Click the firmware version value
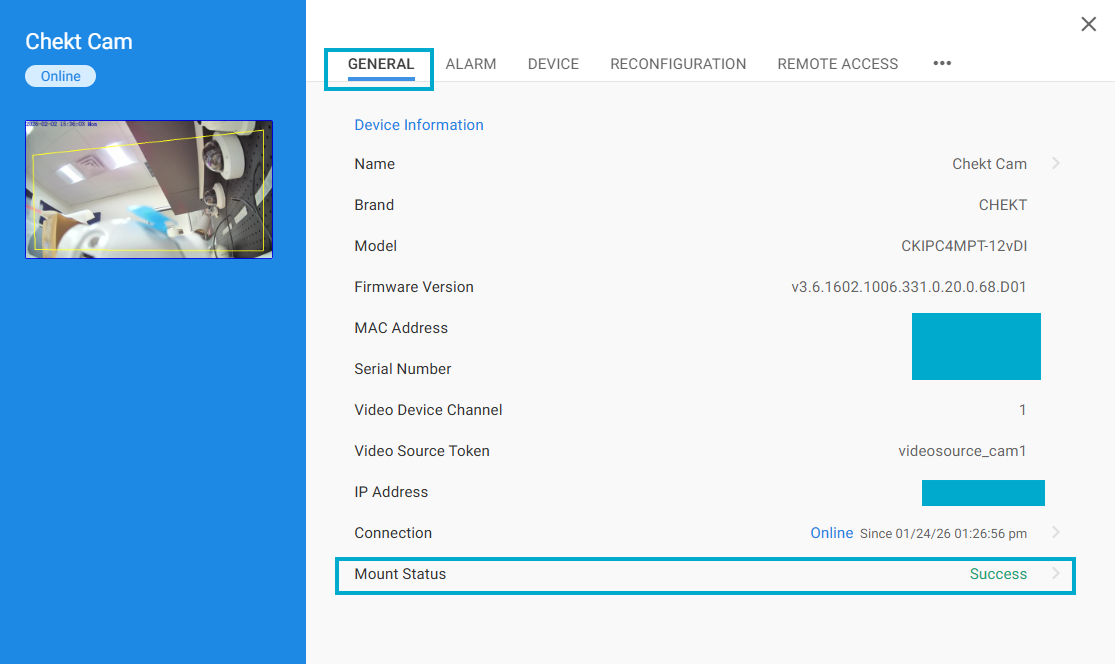Image resolution: width=1115 pixels, height=664 pixels. (908, 287)
